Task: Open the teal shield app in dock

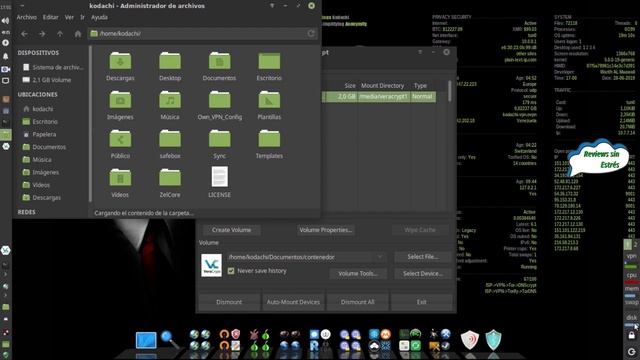Action: coord(493,340)
